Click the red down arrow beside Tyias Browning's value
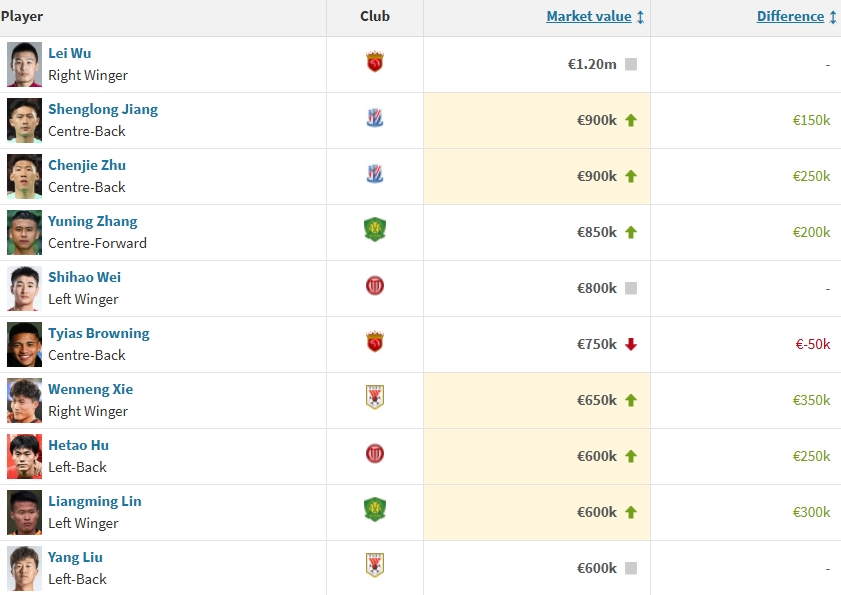841x595 pixels. coord(631,344)
